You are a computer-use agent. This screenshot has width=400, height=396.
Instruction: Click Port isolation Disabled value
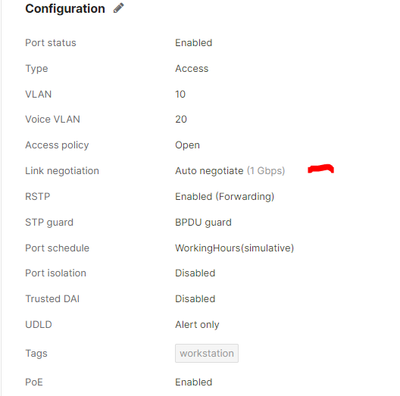tap(195, 273)
